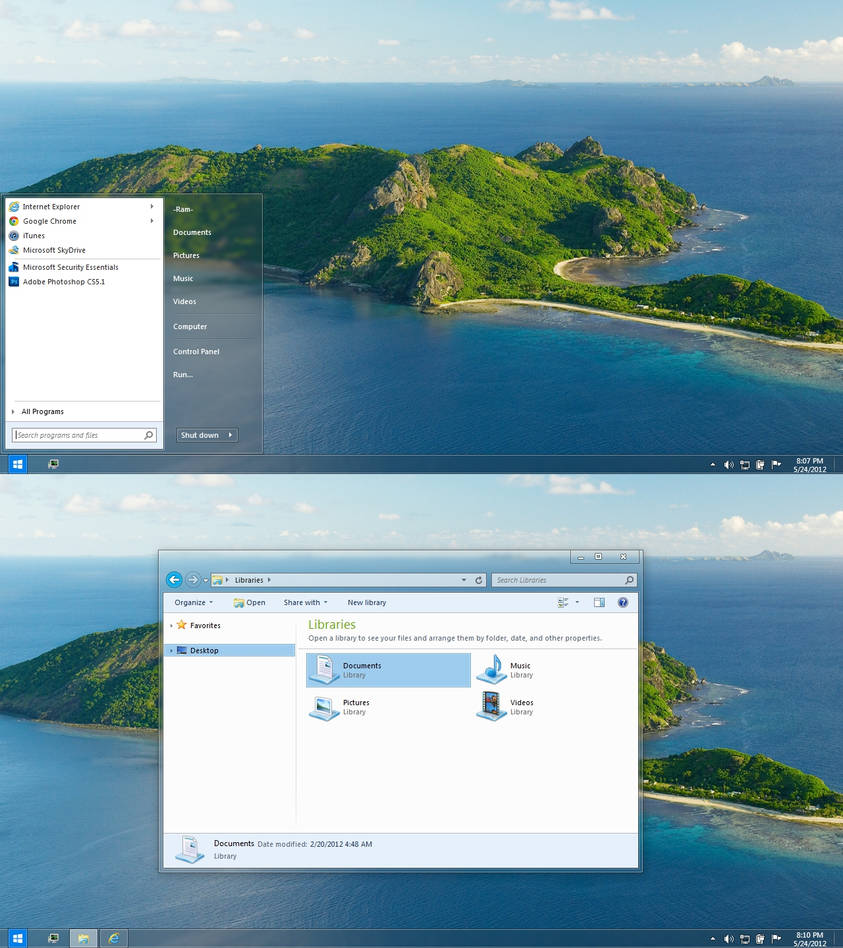Select Computer in the start menu
The height and width of the screenshot is (948, 843).
[190, 326]
